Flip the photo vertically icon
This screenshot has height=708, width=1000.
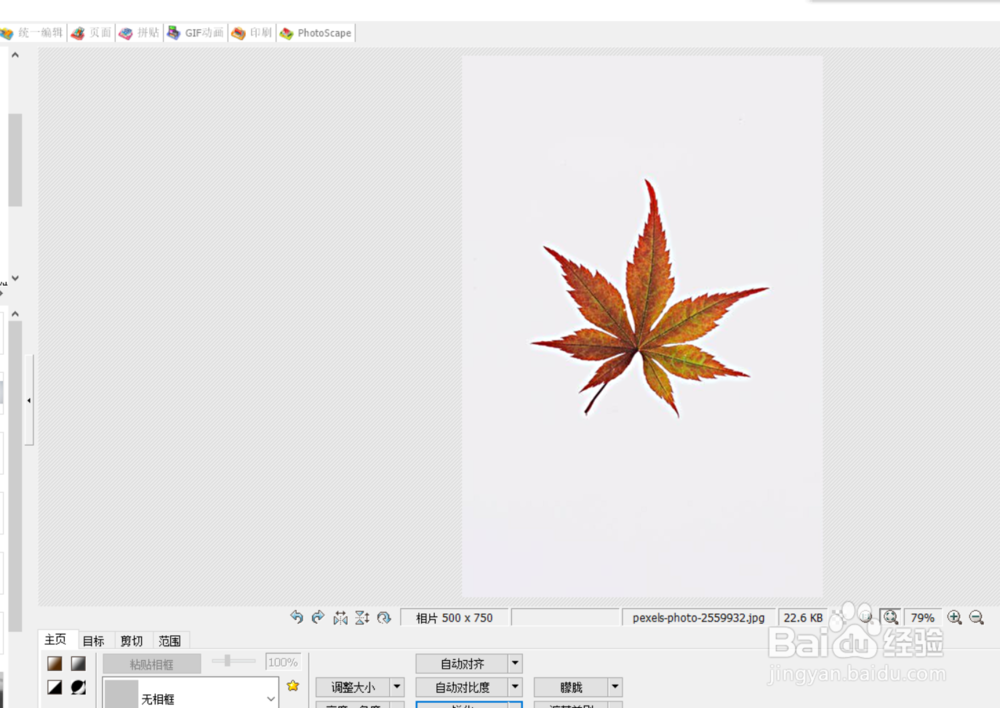(x=362, y=617)
